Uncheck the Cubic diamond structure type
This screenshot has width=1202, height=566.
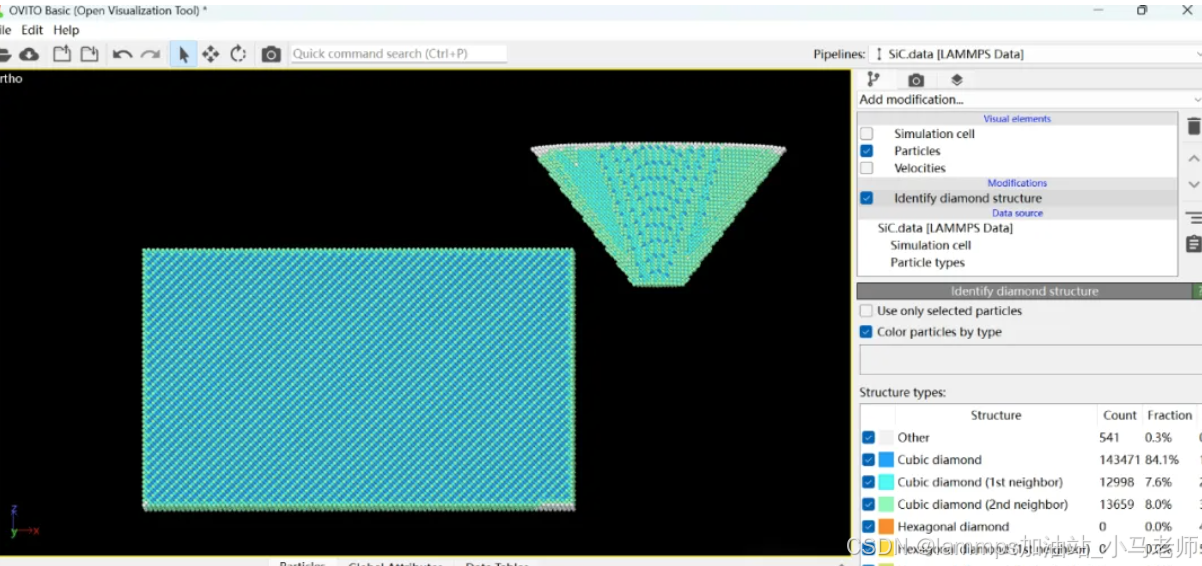coord(868,460)
